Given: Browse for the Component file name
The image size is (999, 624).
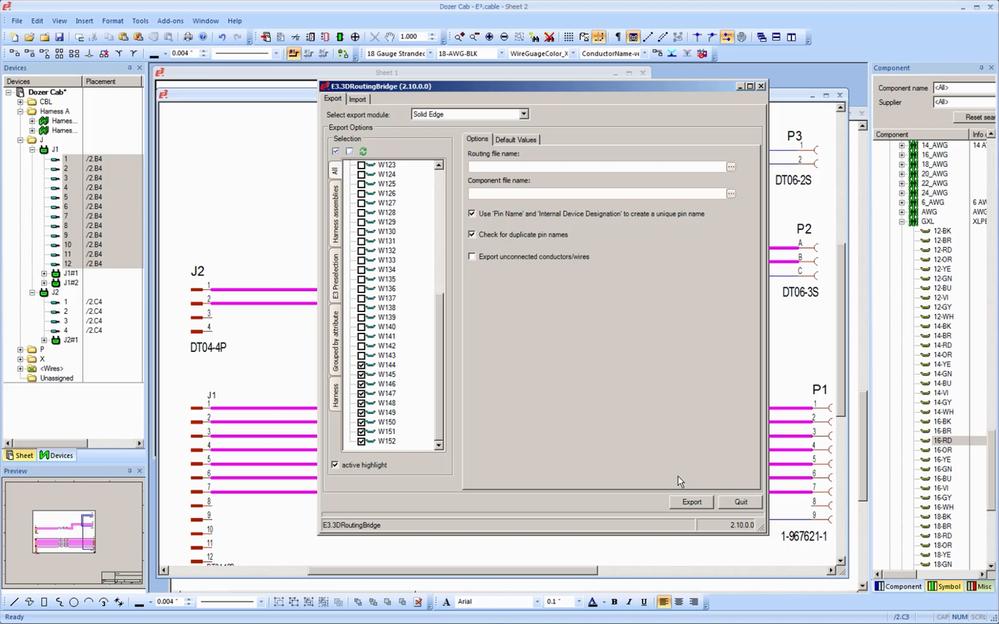Looking at the screenshot, I should tap(731, 194).
